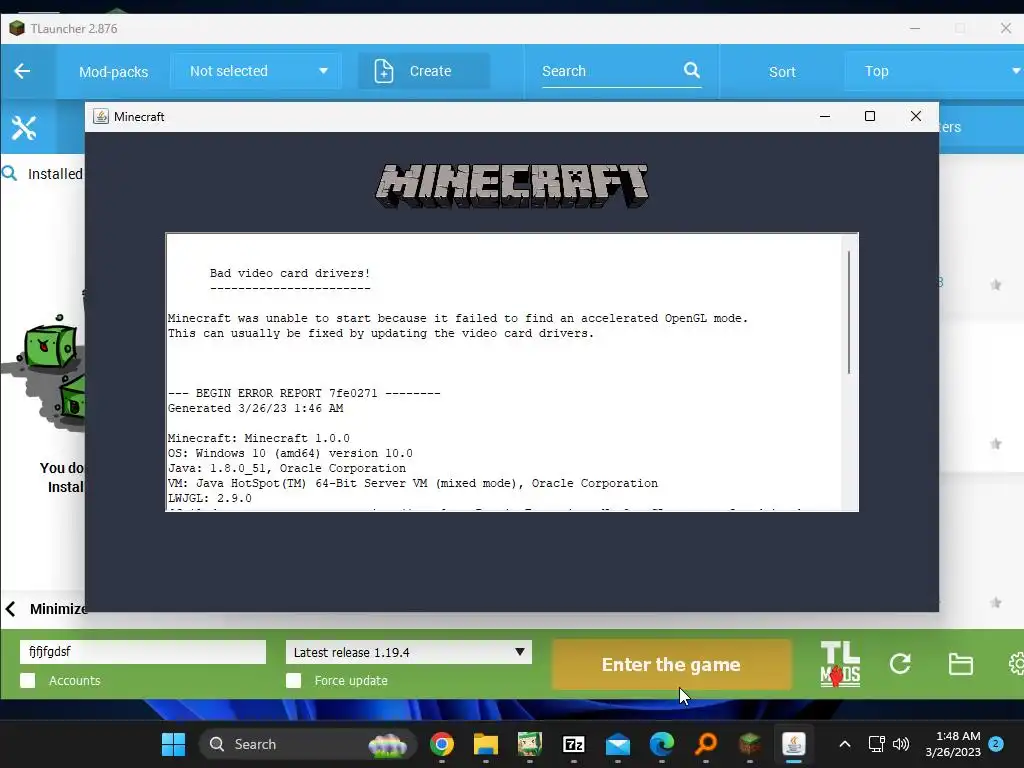Open the character face taskbar app

coord(530,744)
